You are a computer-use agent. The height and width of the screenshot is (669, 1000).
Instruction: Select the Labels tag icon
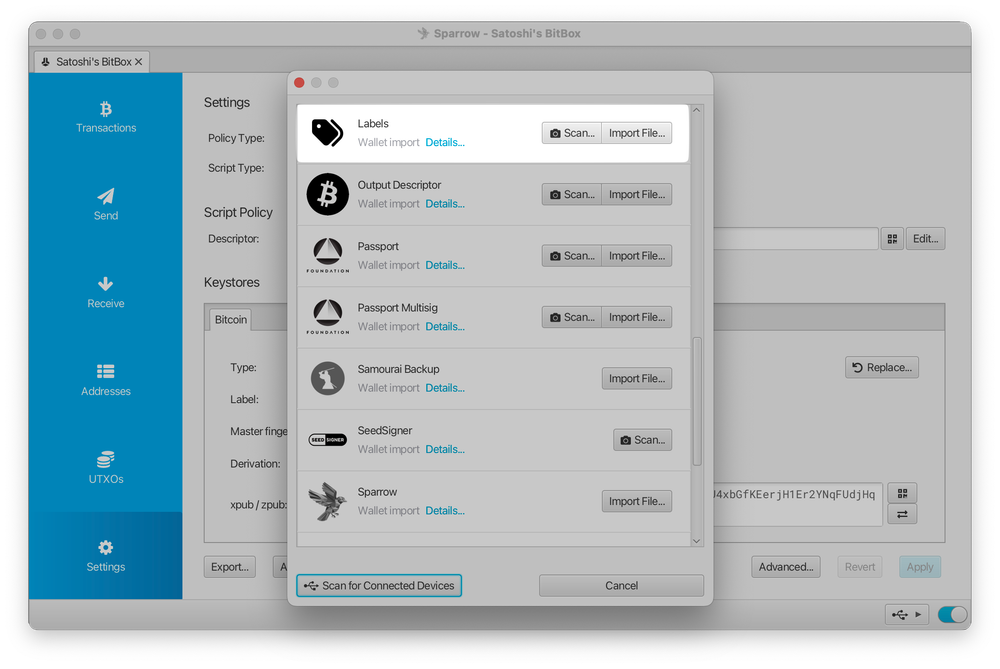pos(325,132)
